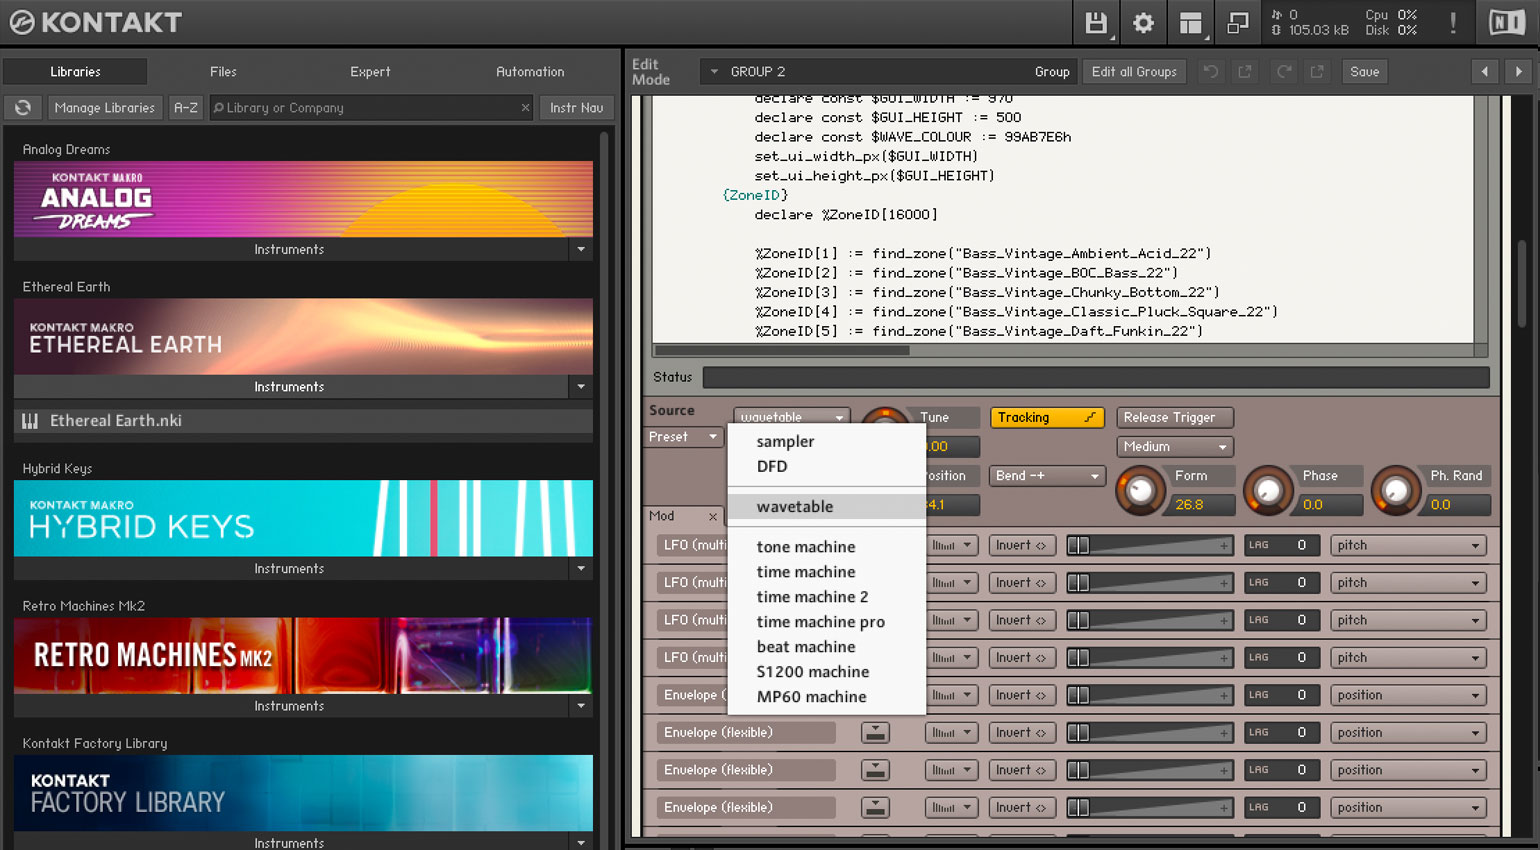This screenshot has height=850, width=1540.
Task: Open the Medium quality dropdown
Action: [x=1174, y=447]
